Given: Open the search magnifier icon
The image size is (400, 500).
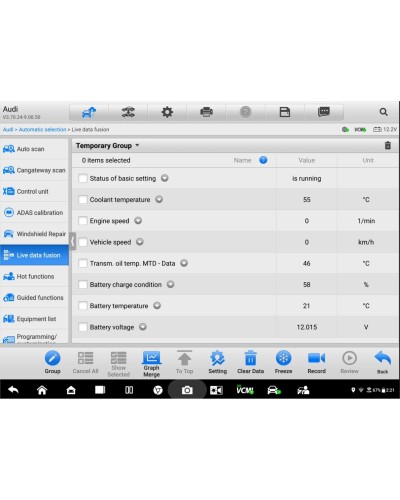Looking at the screenshot, I should click(384, 112).
